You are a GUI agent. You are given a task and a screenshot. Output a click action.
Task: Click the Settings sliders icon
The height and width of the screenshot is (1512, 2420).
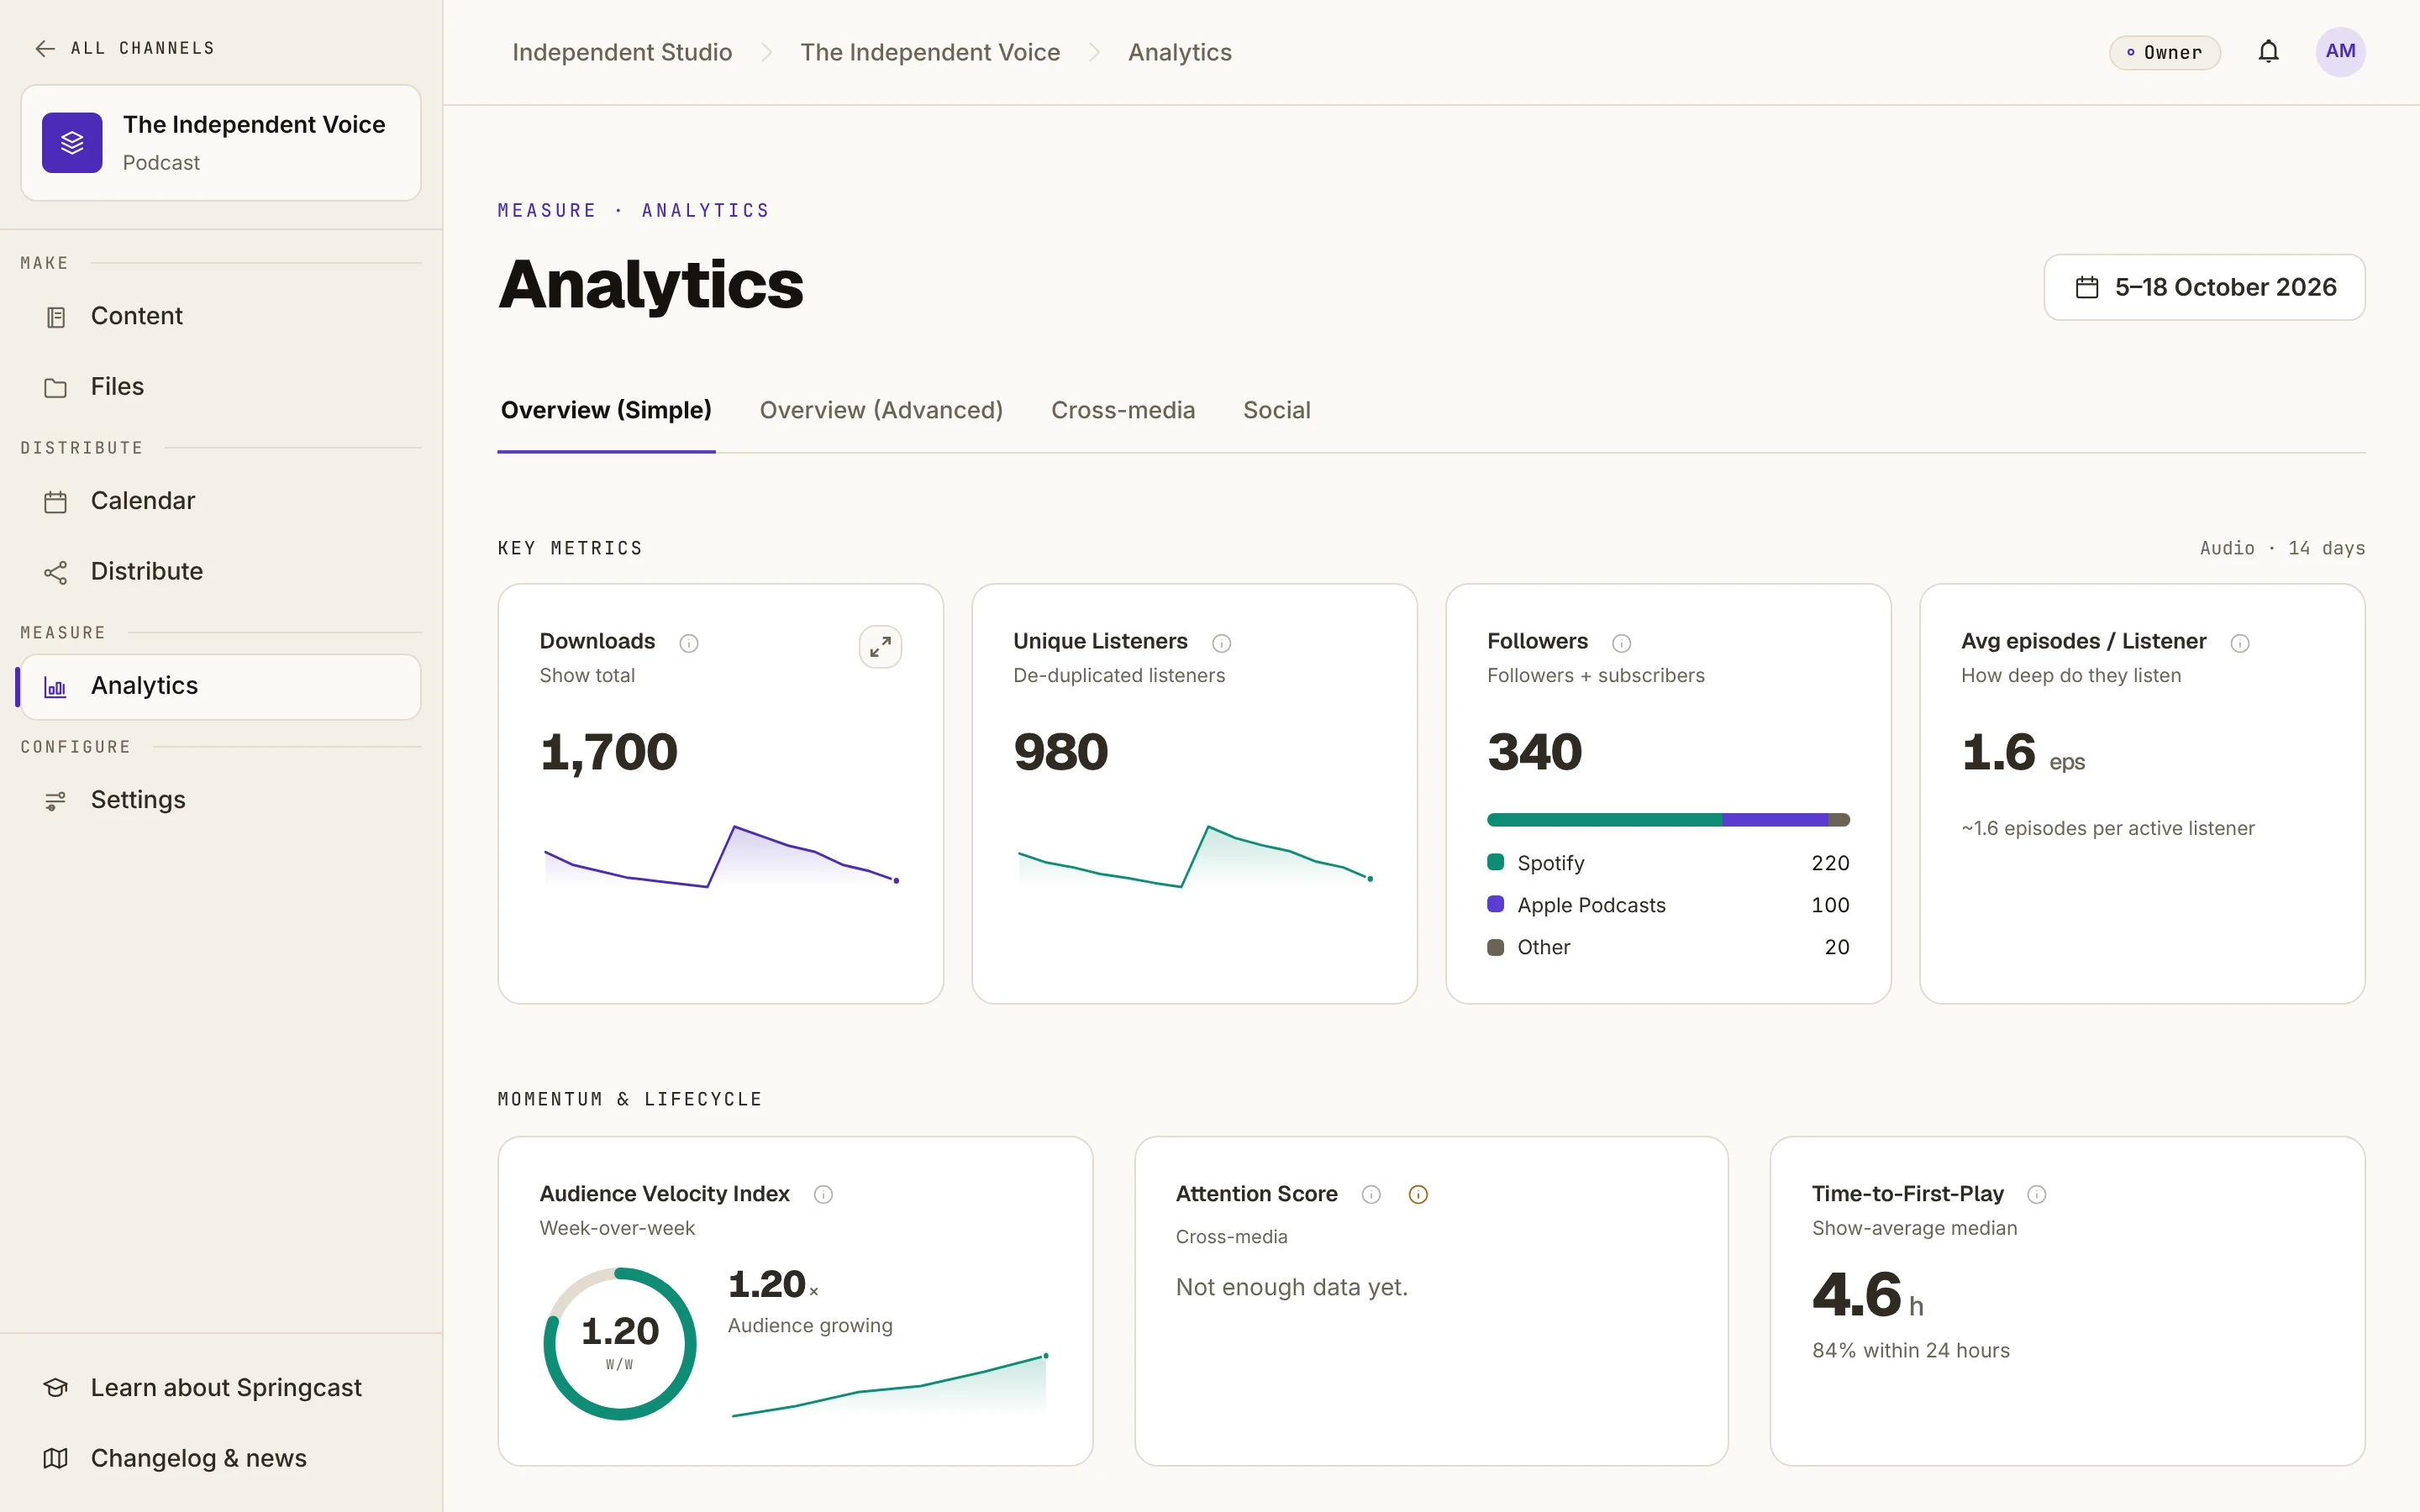[x=56, y=801]
